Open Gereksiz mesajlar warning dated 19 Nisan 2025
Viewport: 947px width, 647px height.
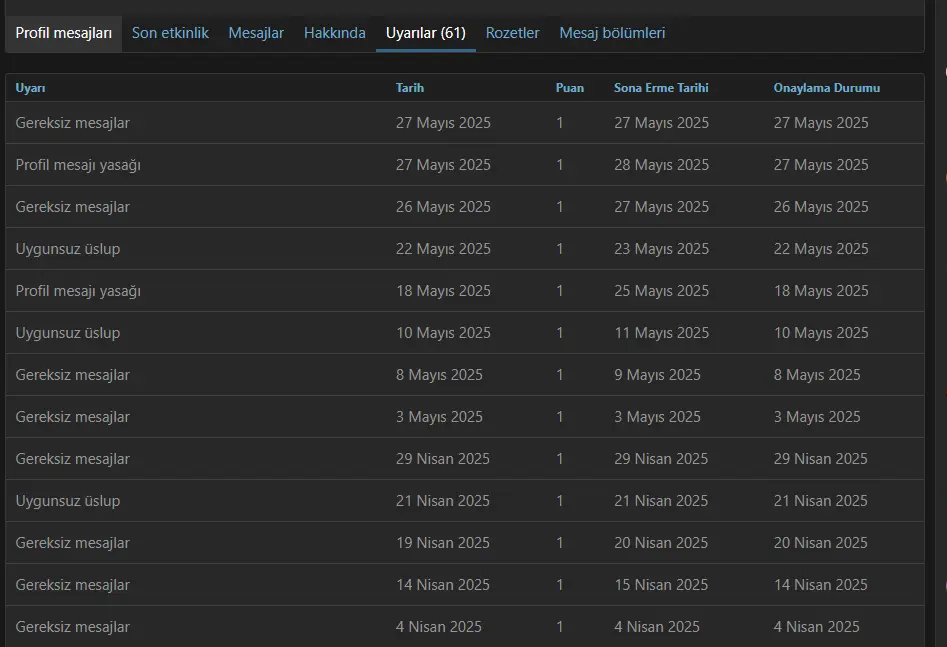[72, 543]
